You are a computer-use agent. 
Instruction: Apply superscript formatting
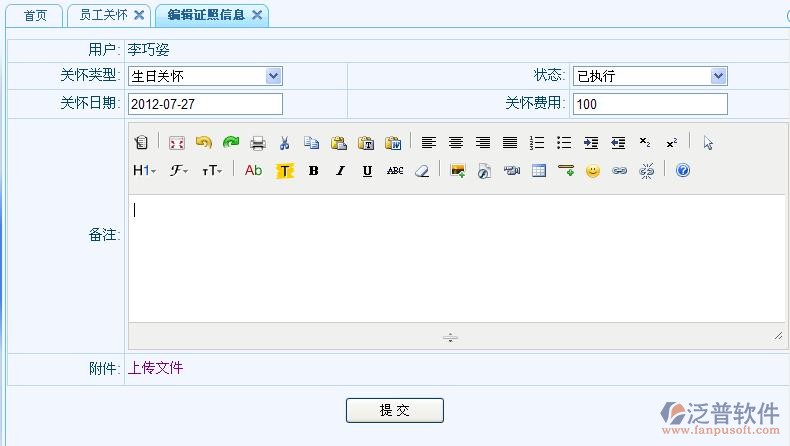(672, 143)
